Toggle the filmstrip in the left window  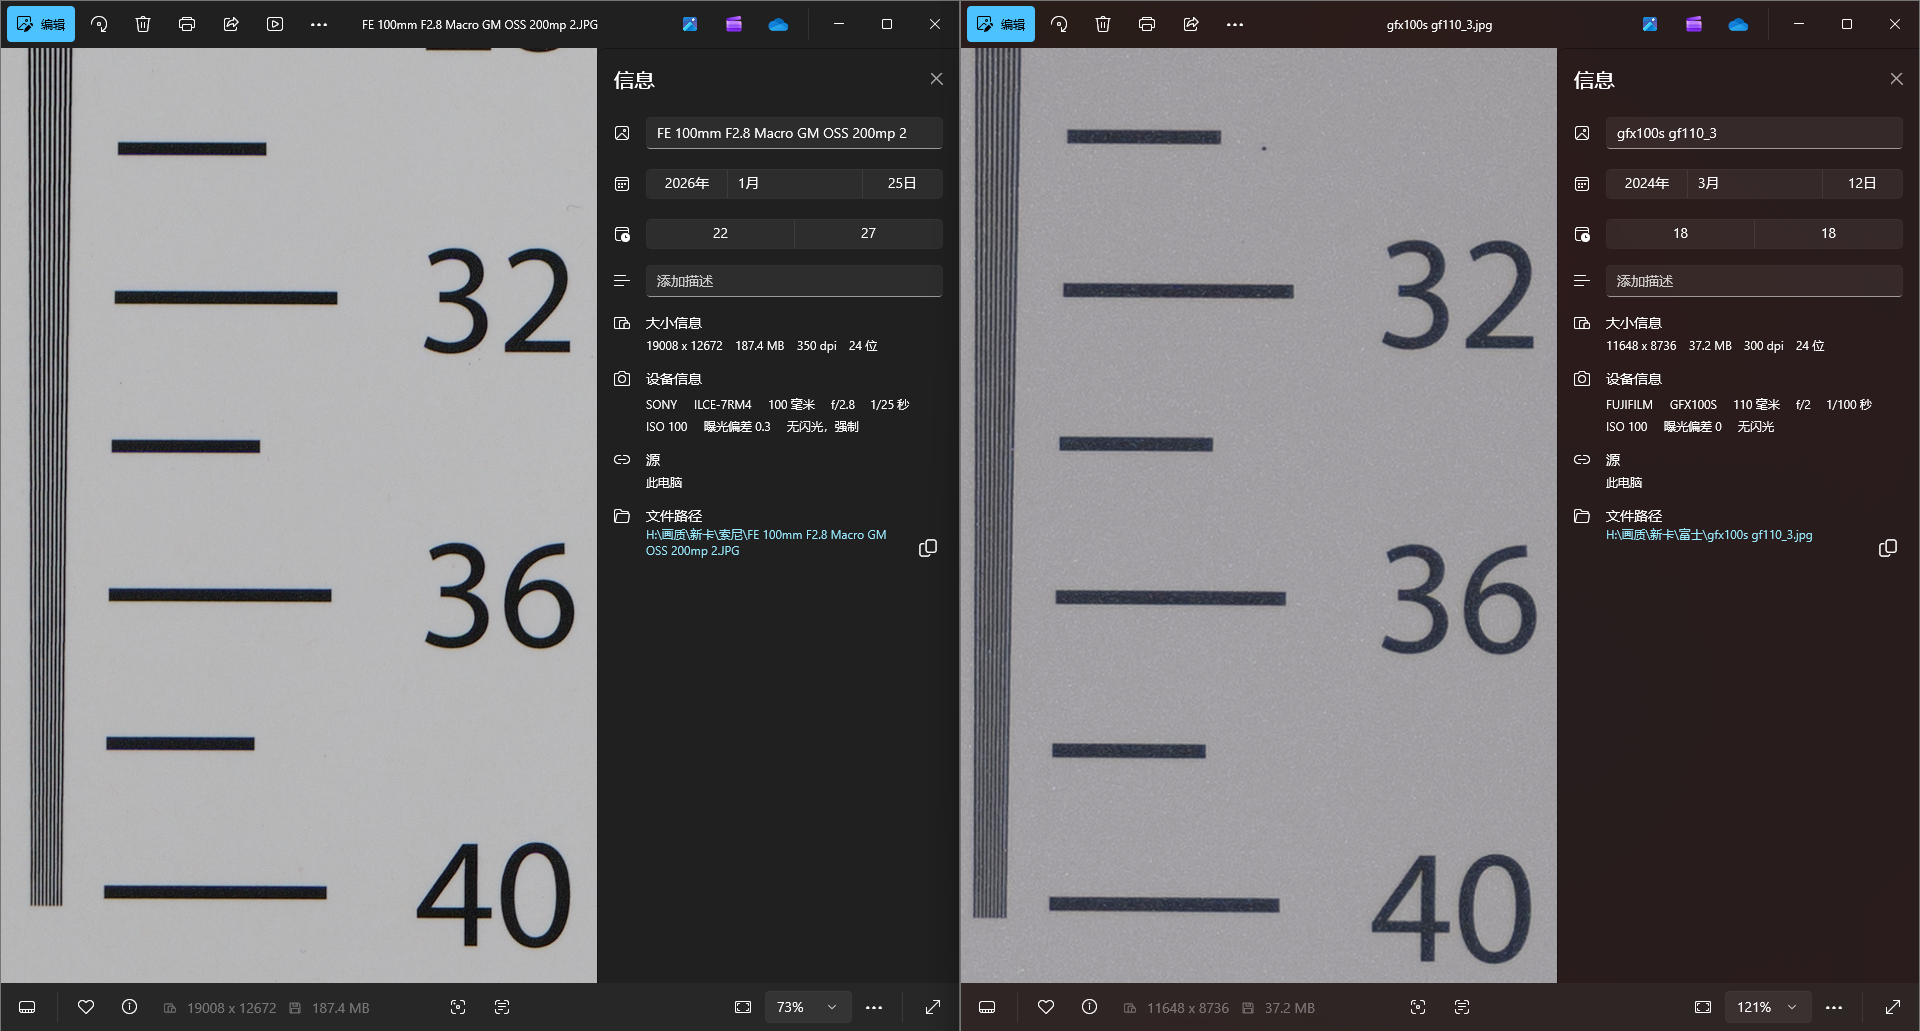tap(27, 1007)
